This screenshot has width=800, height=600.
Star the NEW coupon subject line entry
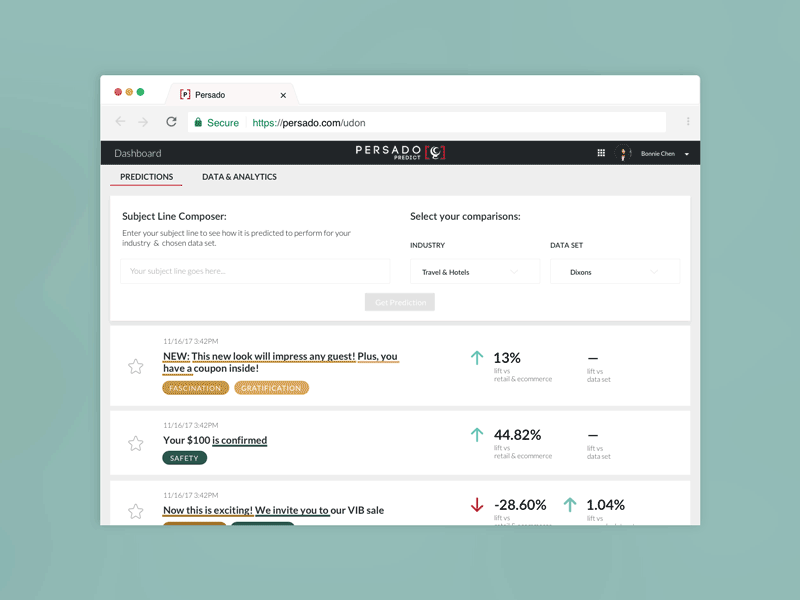click(x=136, y=366)
